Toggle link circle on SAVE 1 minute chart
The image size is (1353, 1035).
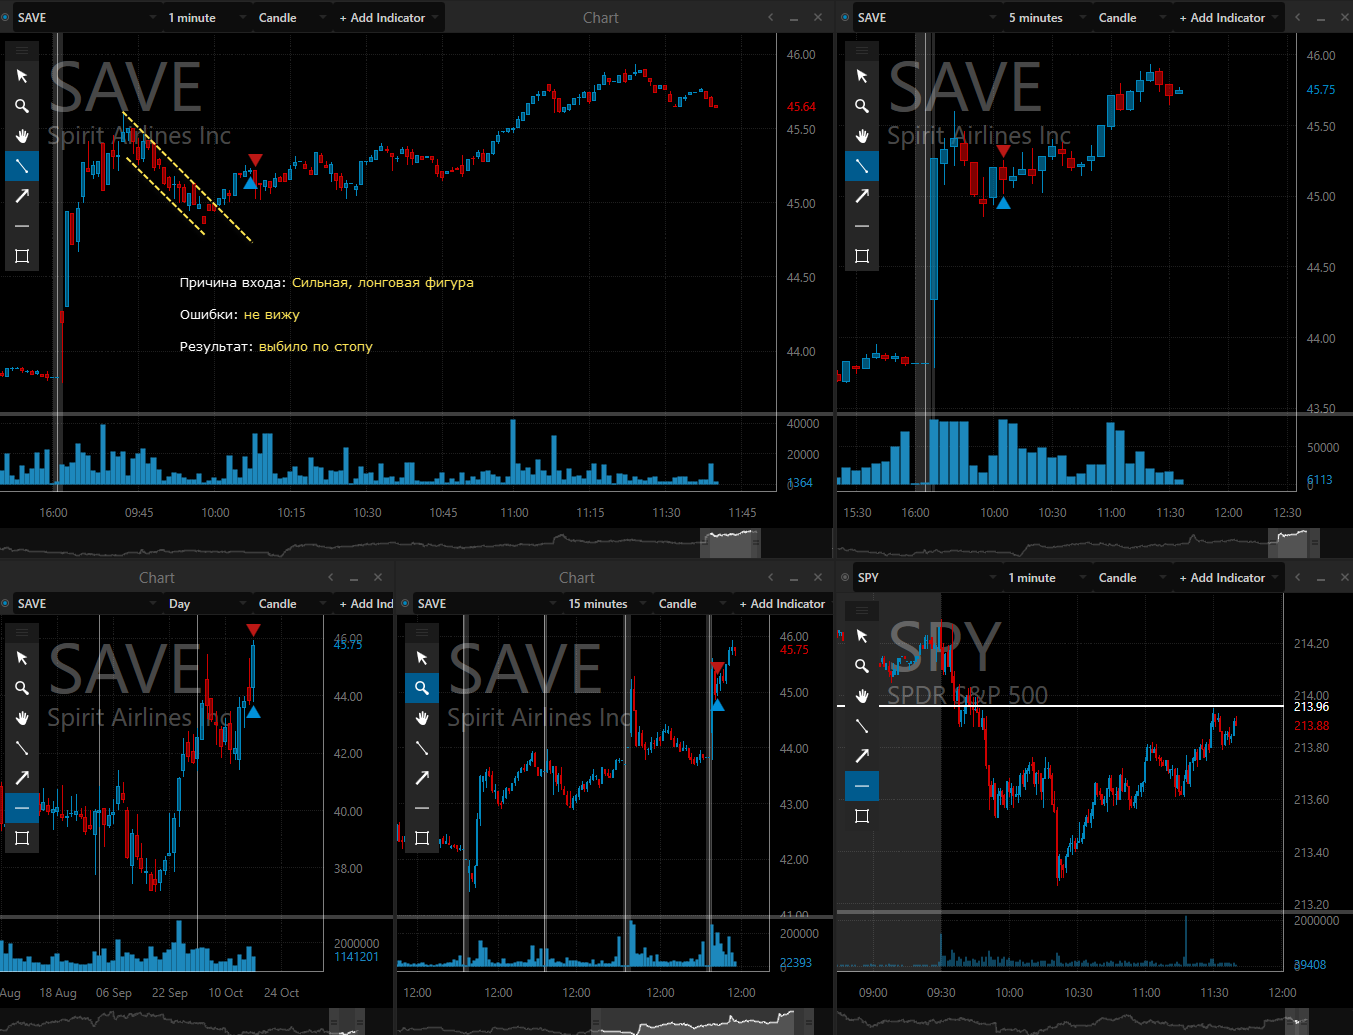coord(6,17)
